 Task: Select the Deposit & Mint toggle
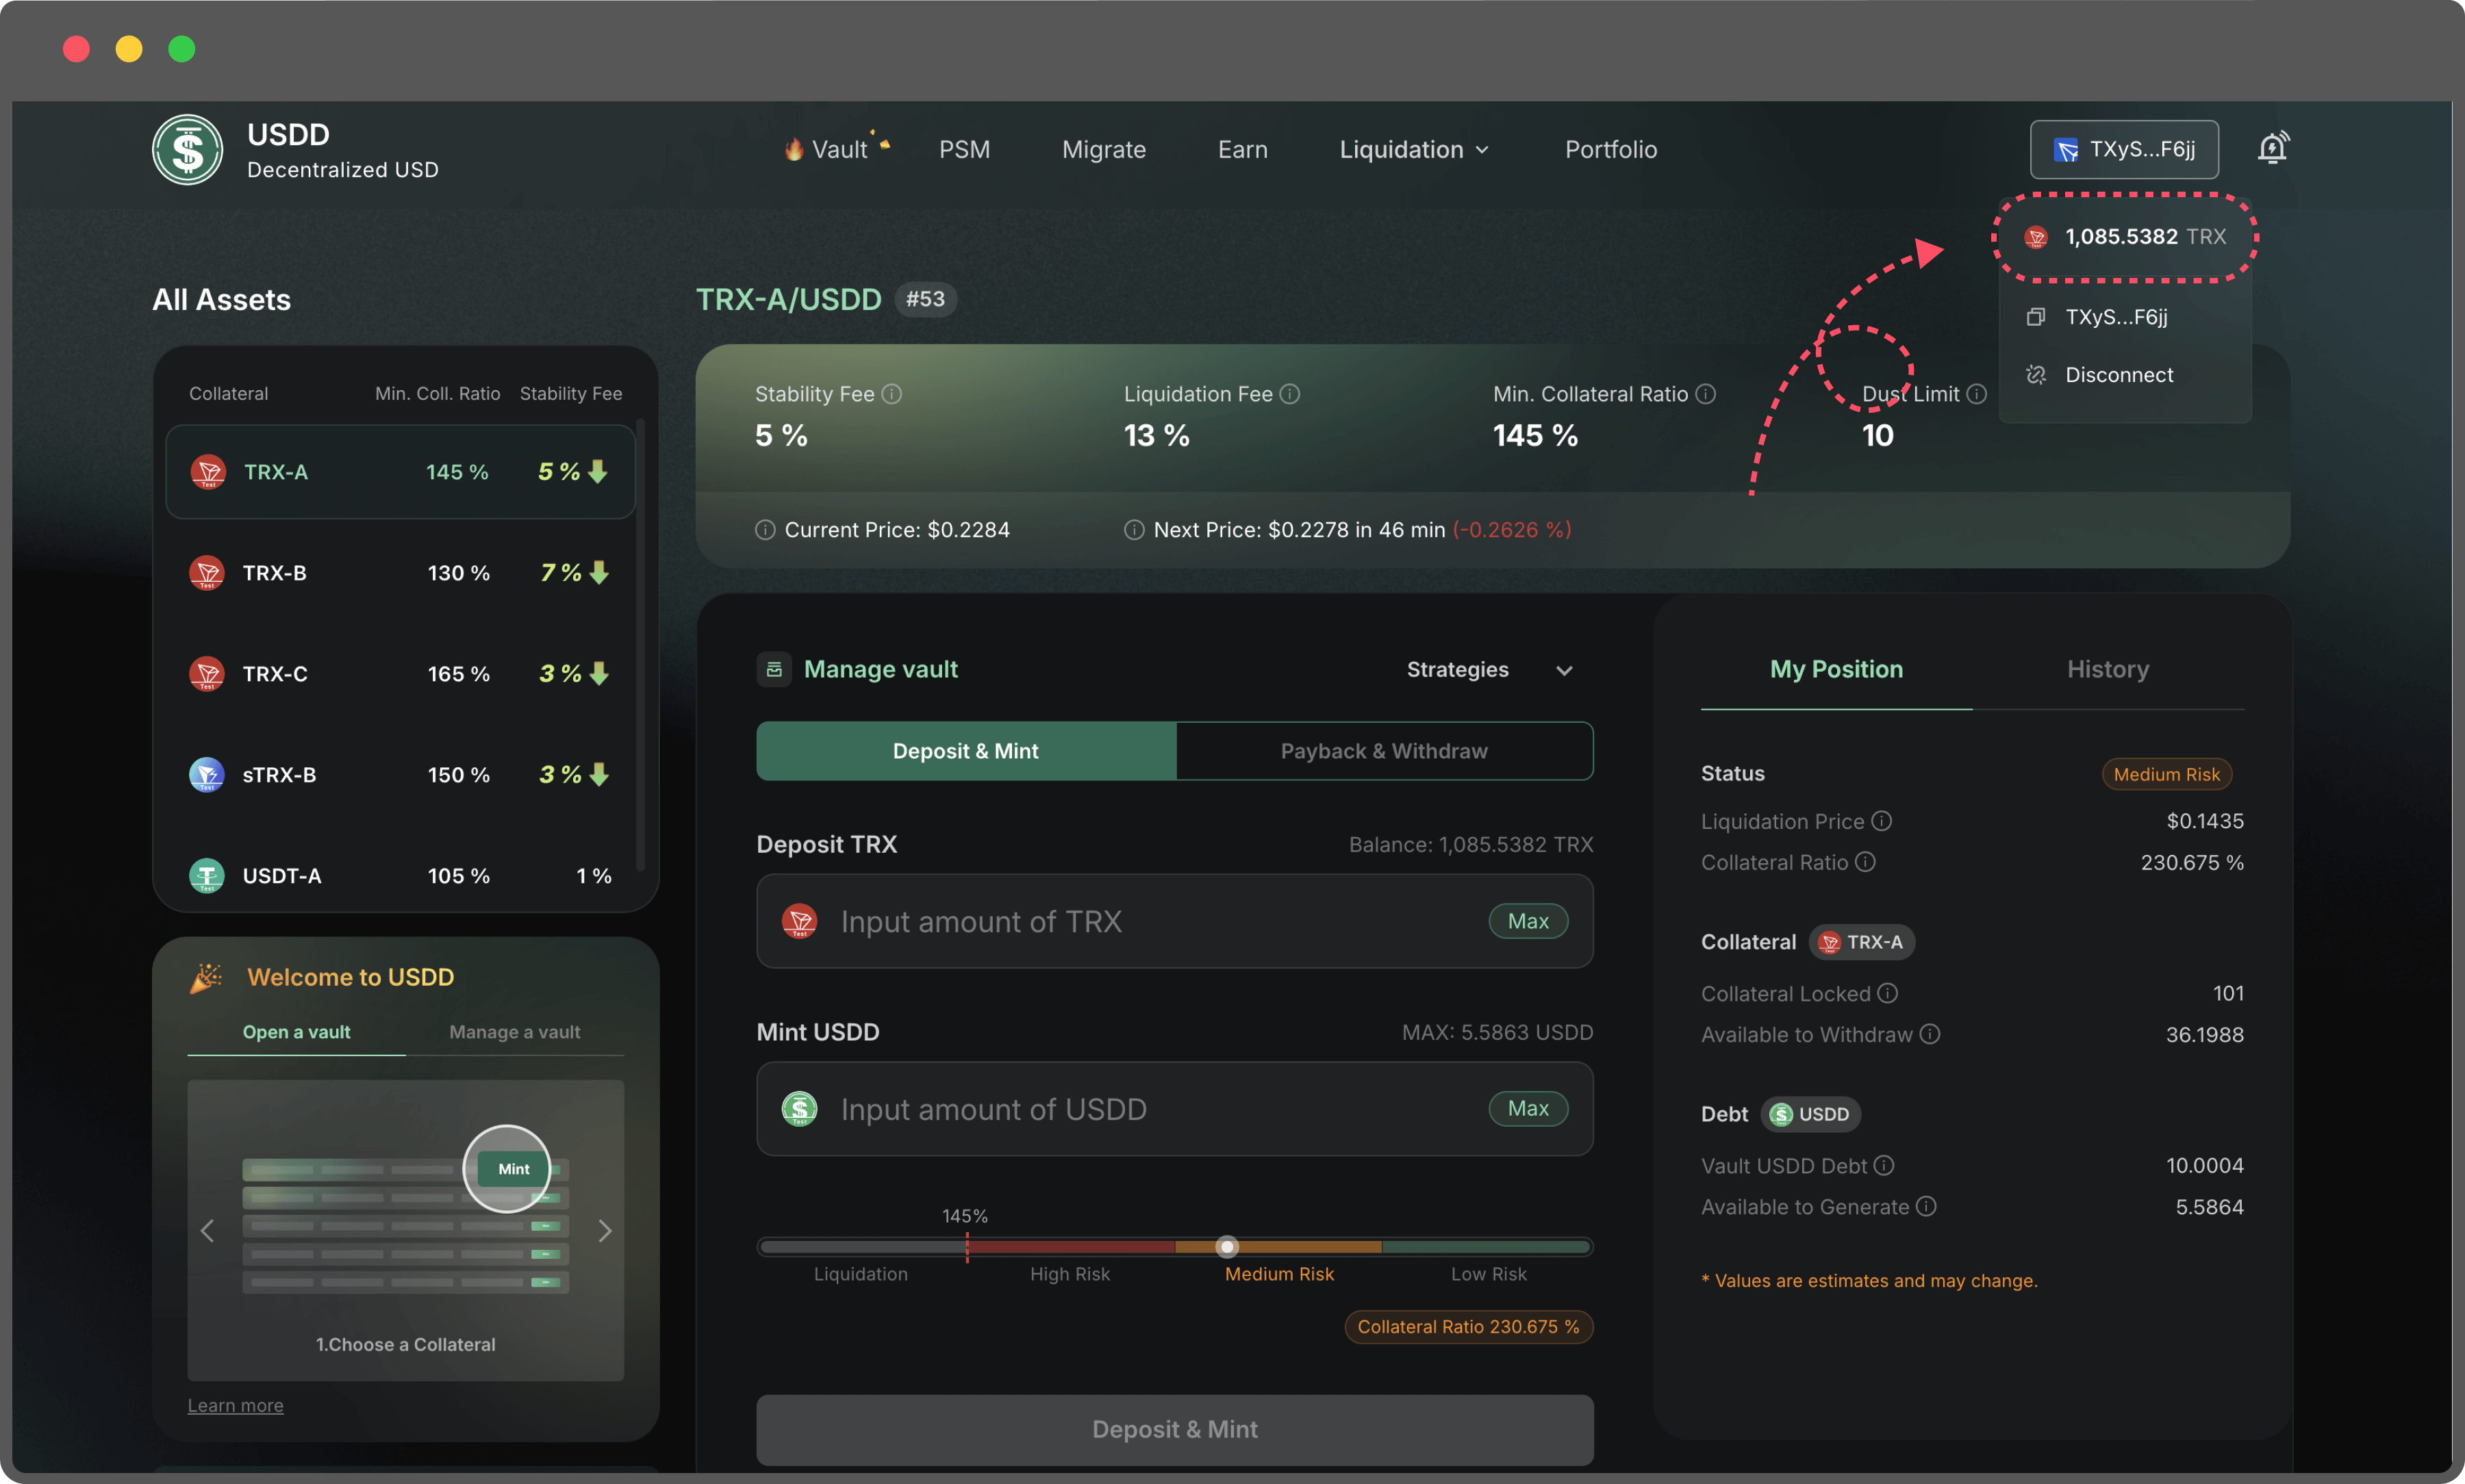click(x=965, y=751)
